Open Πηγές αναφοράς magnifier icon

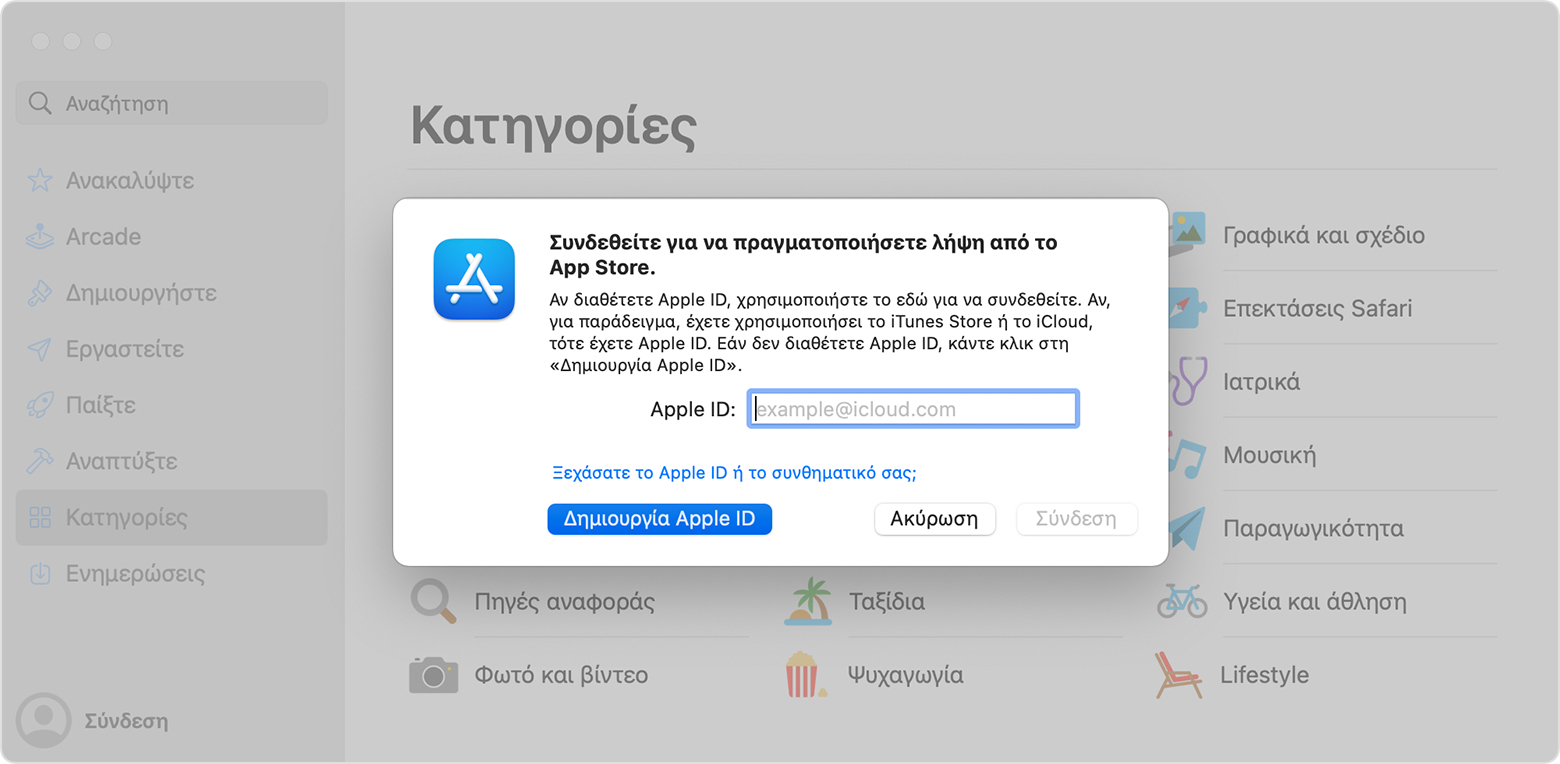pyautogui.click(x=433, y=601)
